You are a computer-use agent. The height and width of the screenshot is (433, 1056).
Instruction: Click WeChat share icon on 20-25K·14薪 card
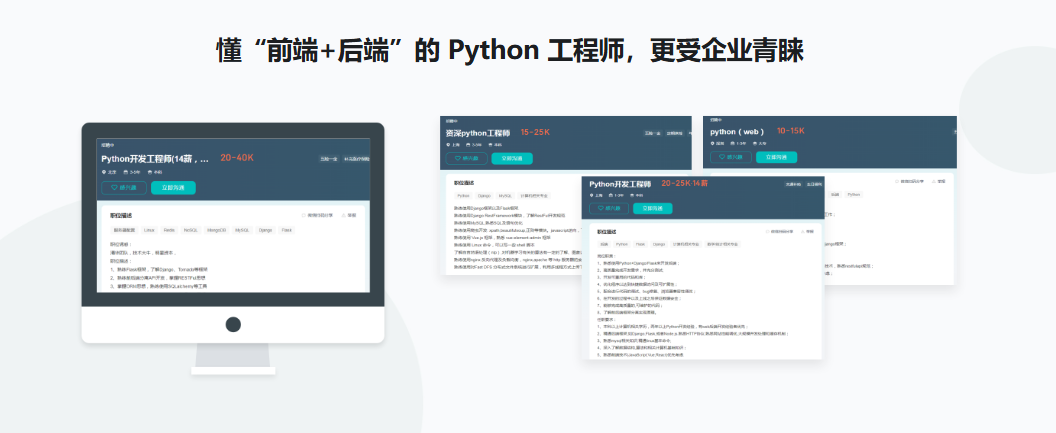(769, 230)
